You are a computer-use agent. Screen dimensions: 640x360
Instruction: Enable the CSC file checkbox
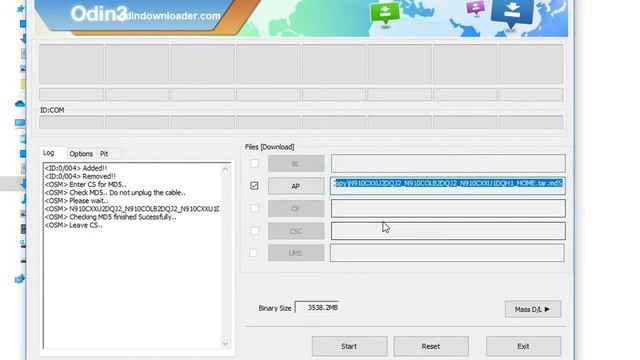point(254,231)
